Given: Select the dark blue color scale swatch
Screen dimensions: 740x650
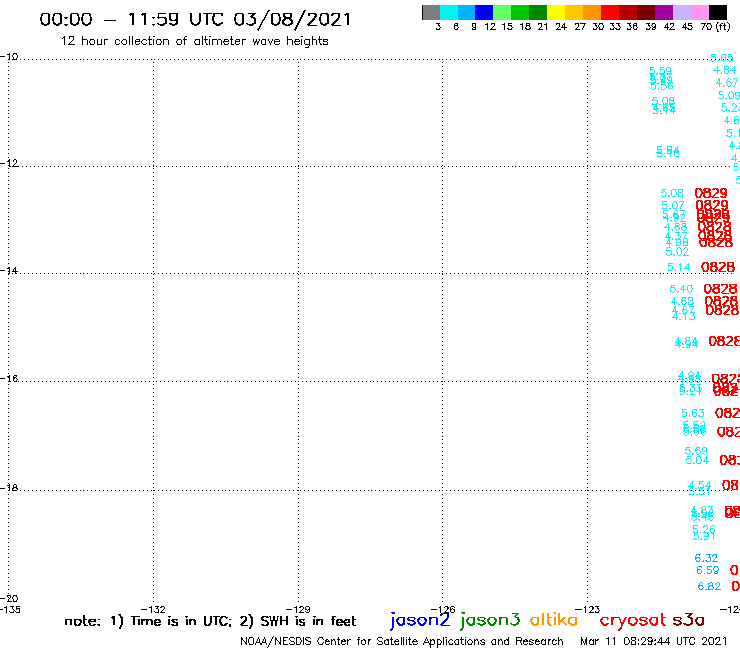Looking at the screenshot, I should click(484, 12).
